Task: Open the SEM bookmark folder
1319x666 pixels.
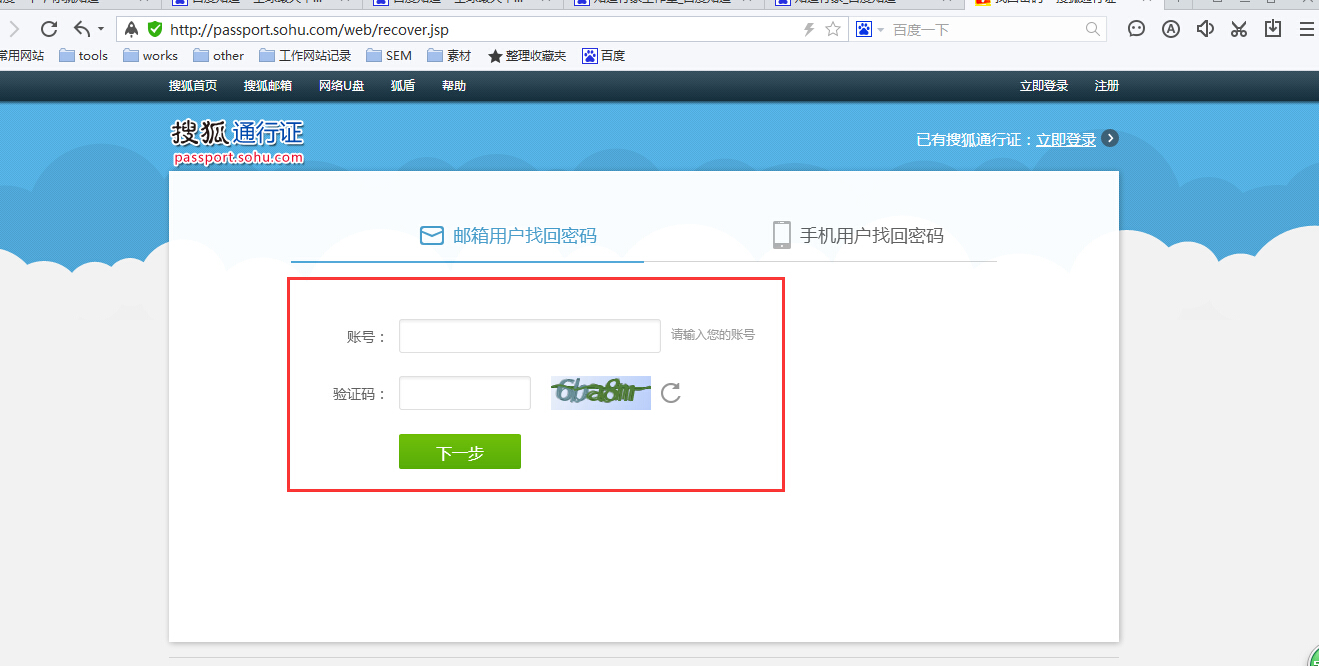Action: [x=389, y=56]
